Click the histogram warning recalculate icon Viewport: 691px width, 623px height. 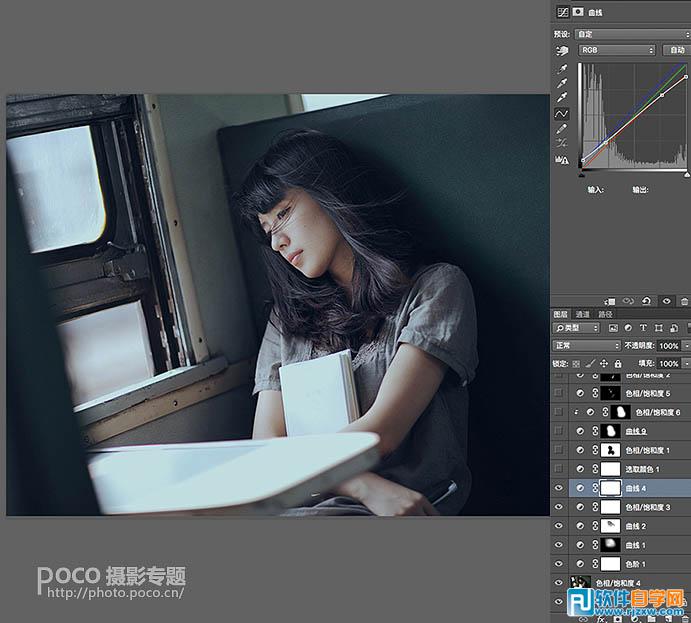tap(562, 159)
